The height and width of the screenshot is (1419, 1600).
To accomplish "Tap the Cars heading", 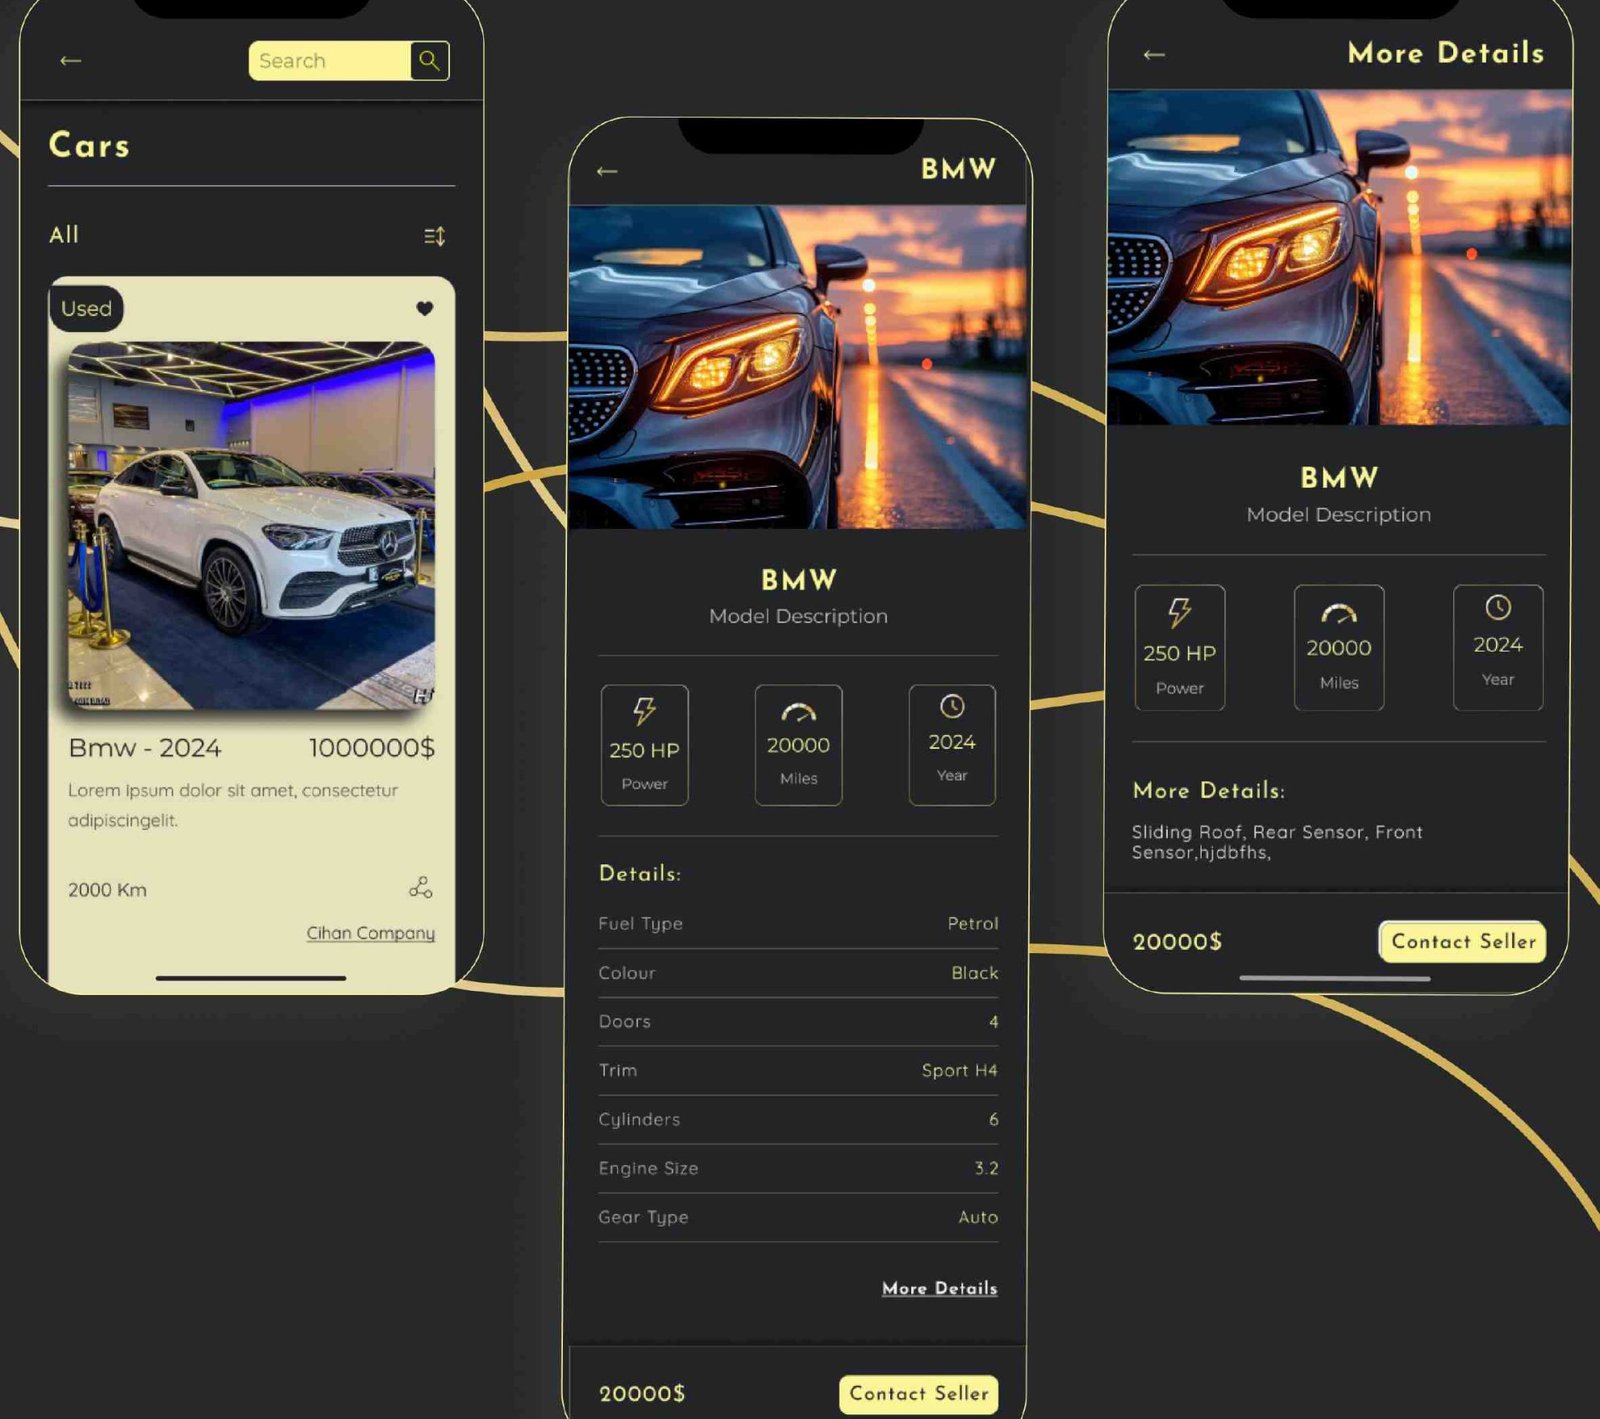I will [x=89, y=146].
